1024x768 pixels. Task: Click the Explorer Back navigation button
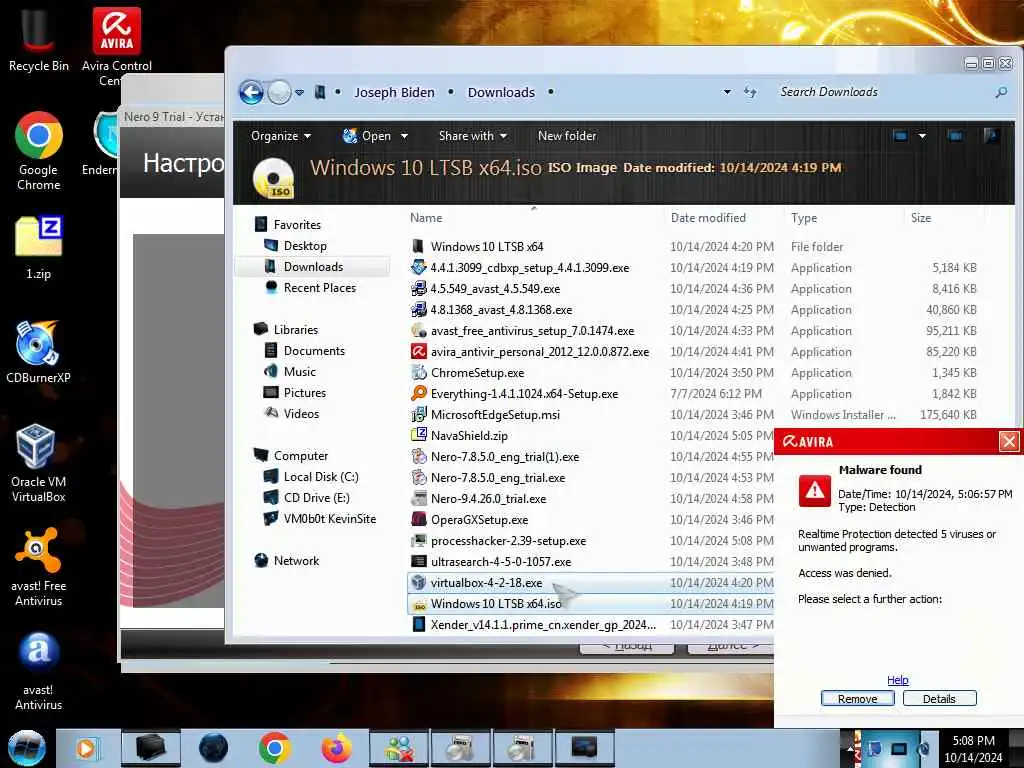[251, 93]
